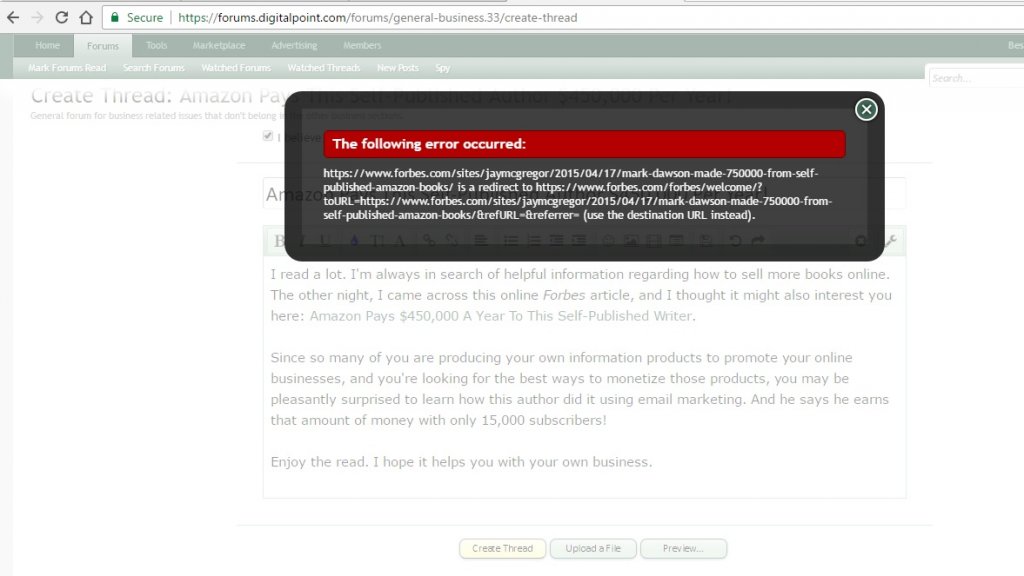Click the 'The following error occurred:' red header
1024x576 pixels.
tap(584, 144)
